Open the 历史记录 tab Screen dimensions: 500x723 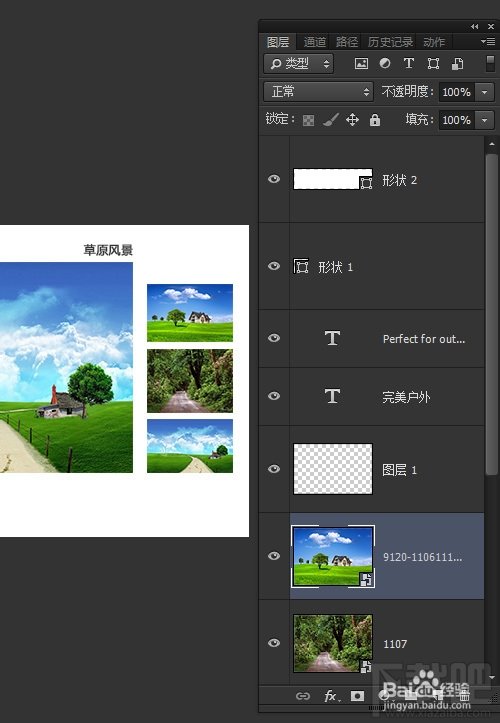(x=390, y=42)
